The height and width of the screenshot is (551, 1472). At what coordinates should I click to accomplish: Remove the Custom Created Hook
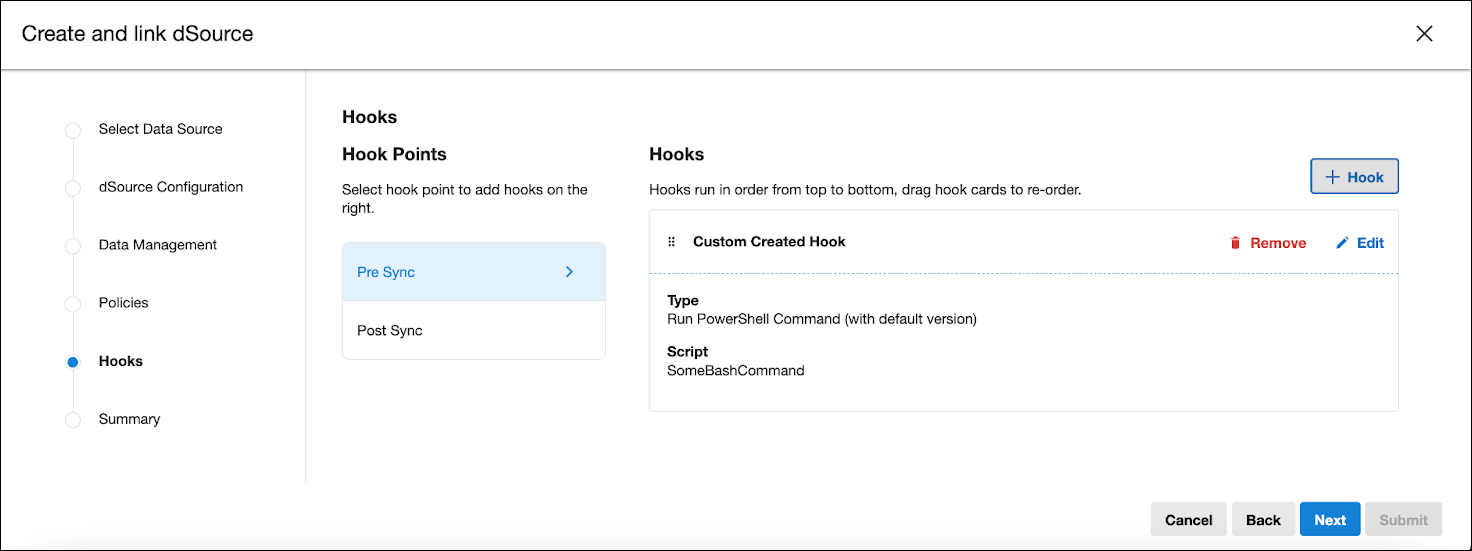point(1267,243)
